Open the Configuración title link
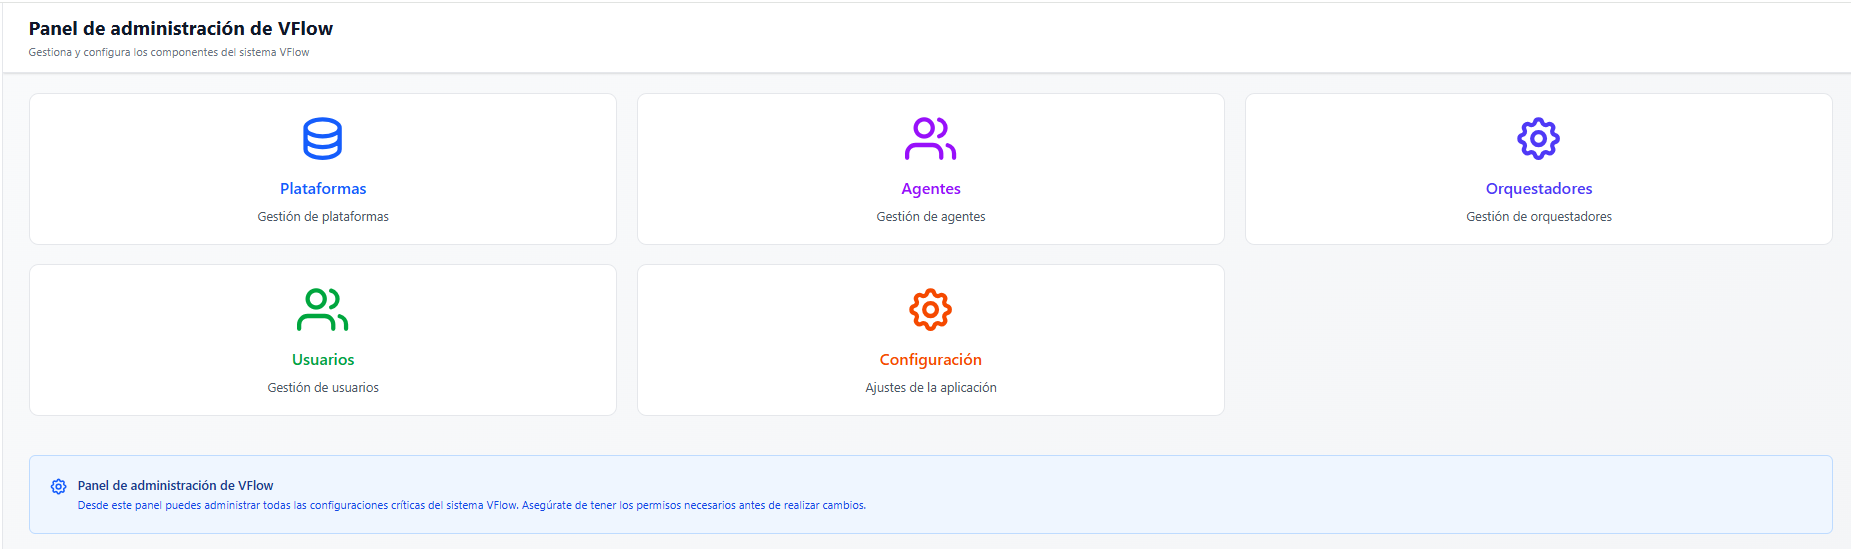This screenshot has height=549, width=1851. [x=930, y=360]
